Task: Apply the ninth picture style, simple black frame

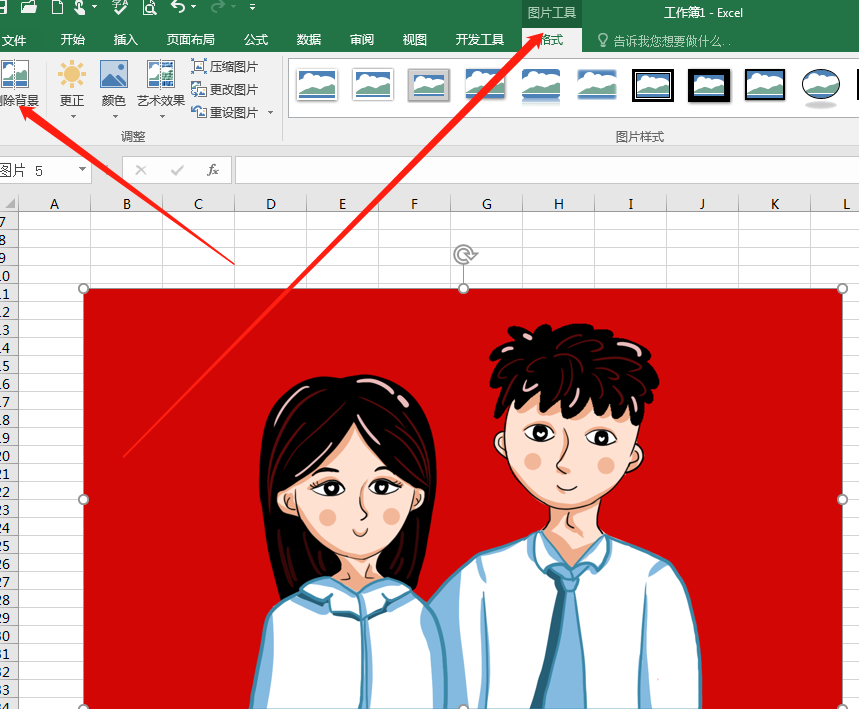Action: point(765,85)
